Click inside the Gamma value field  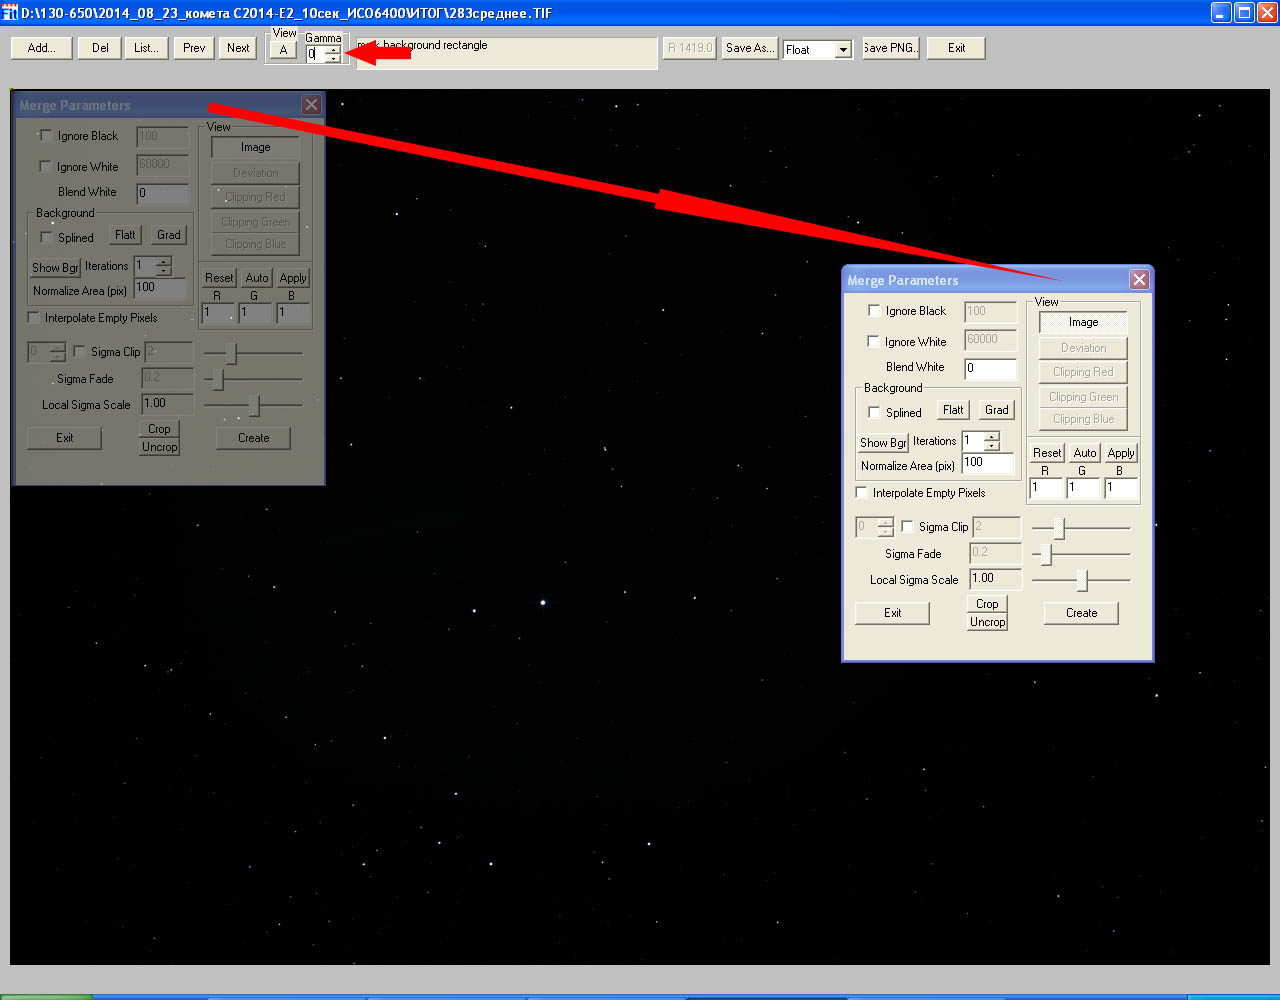point(315,55)
